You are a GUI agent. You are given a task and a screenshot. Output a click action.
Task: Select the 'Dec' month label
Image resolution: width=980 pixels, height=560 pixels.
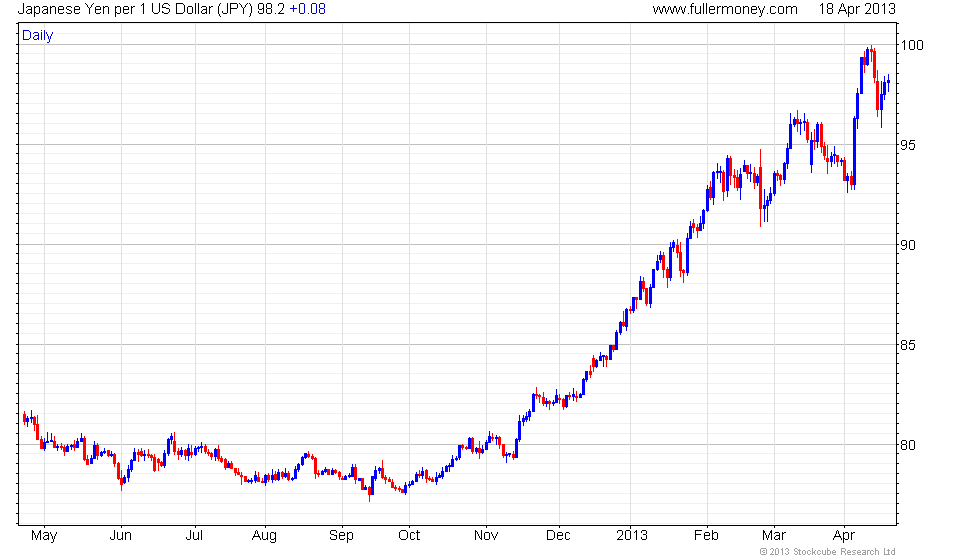click(x=558, y=536)
